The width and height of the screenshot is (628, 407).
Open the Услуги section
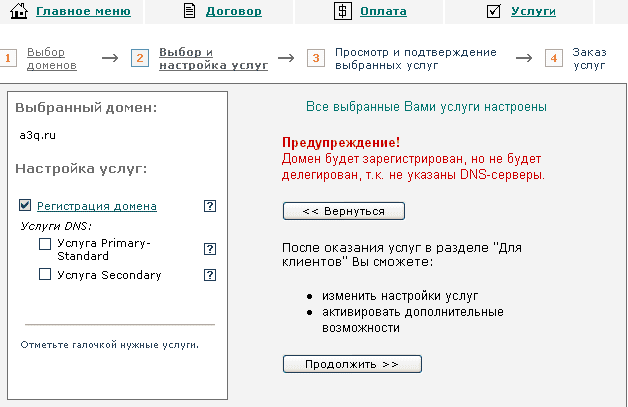click(x=533, y=12)
